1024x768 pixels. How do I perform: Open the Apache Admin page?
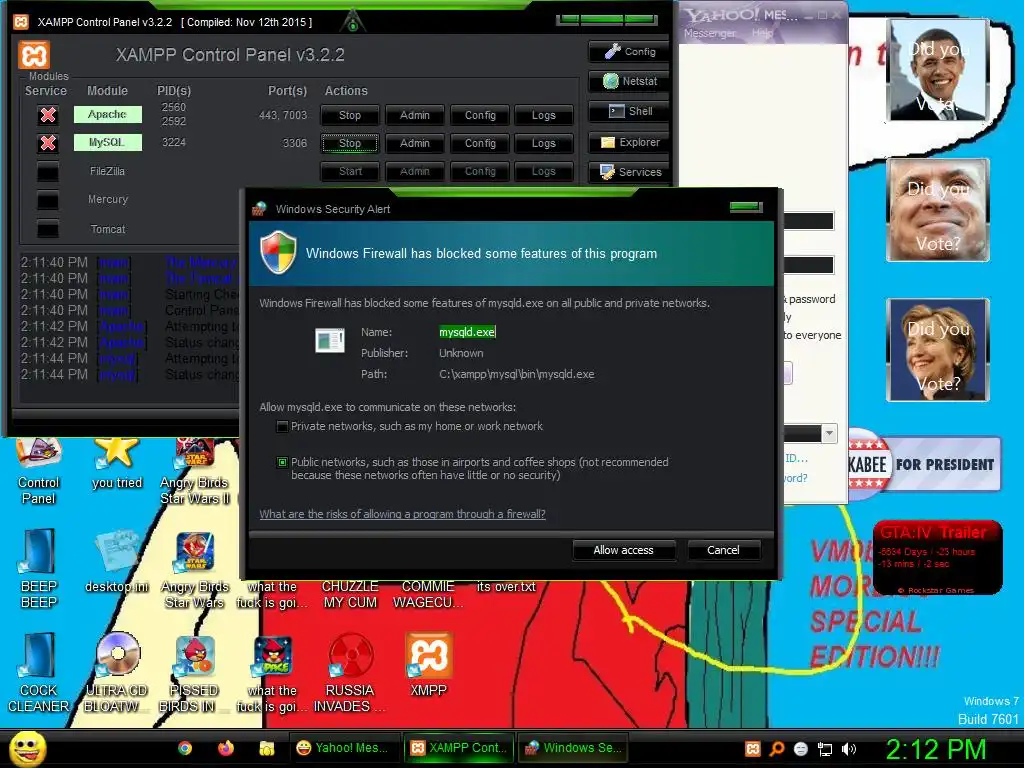click(415, 115)
